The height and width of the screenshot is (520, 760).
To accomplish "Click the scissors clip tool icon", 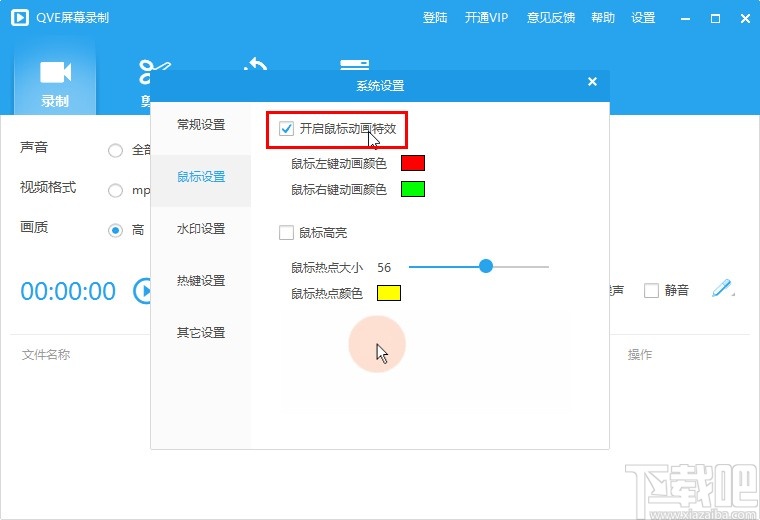I will tap(154, 71).
